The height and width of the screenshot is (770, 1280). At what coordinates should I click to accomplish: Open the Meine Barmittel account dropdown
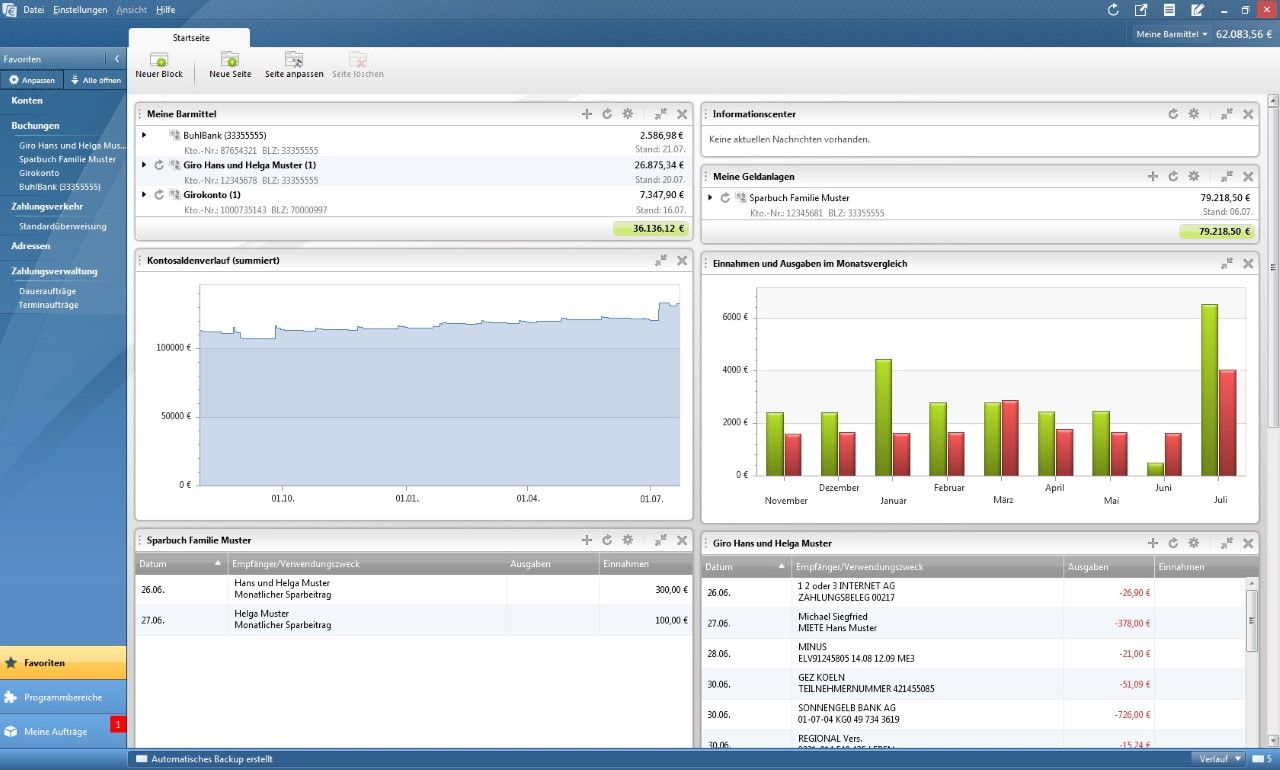[1170, 33]
